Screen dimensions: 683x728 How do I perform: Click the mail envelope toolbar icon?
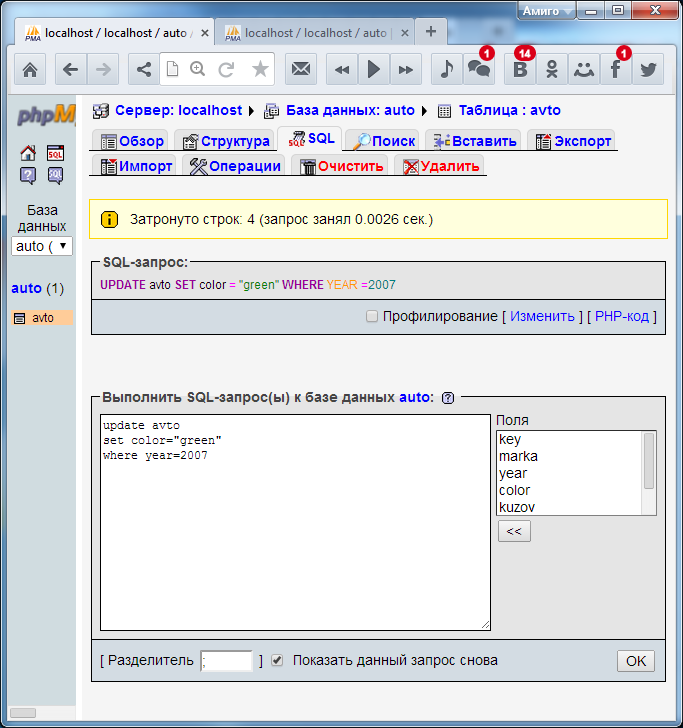coord(299,69)
